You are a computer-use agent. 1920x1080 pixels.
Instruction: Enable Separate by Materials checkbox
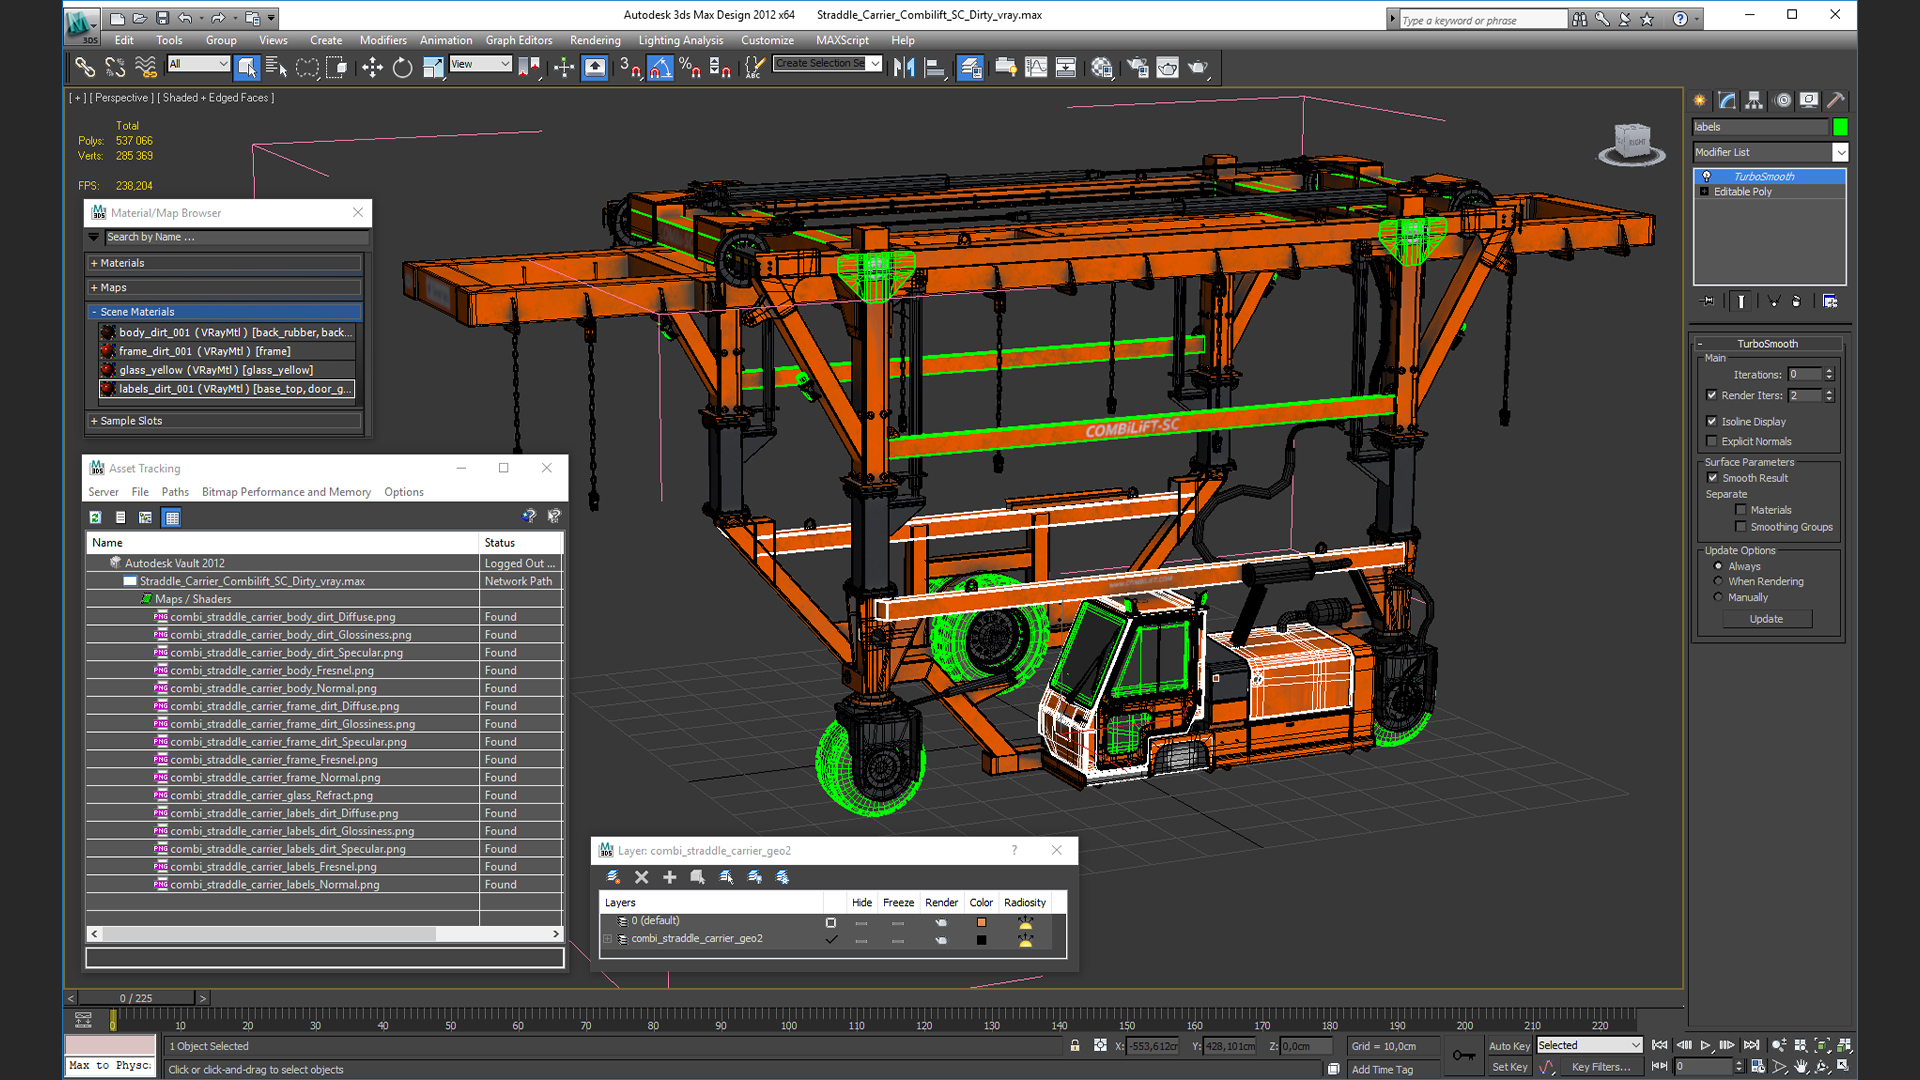pyautogui.click(x=1741, y=510)
